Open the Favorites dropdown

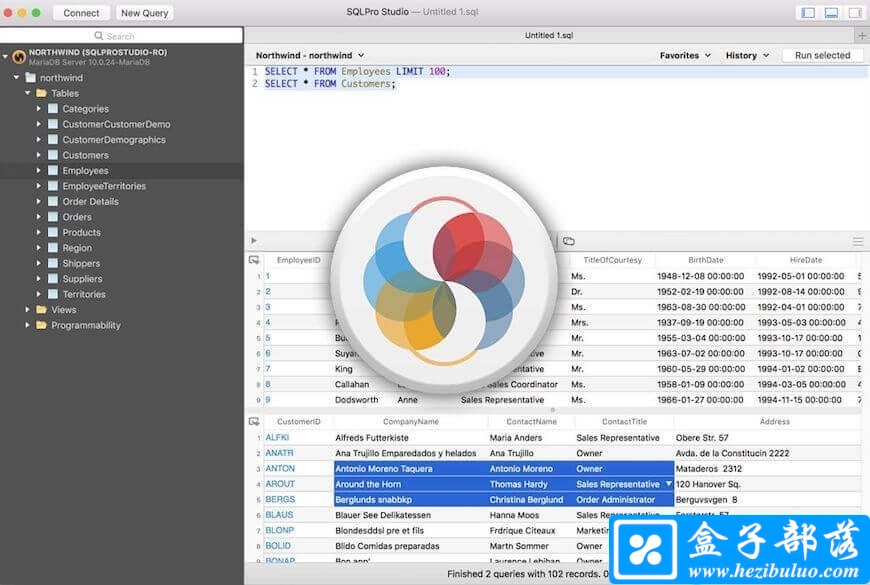coord(685,56)
